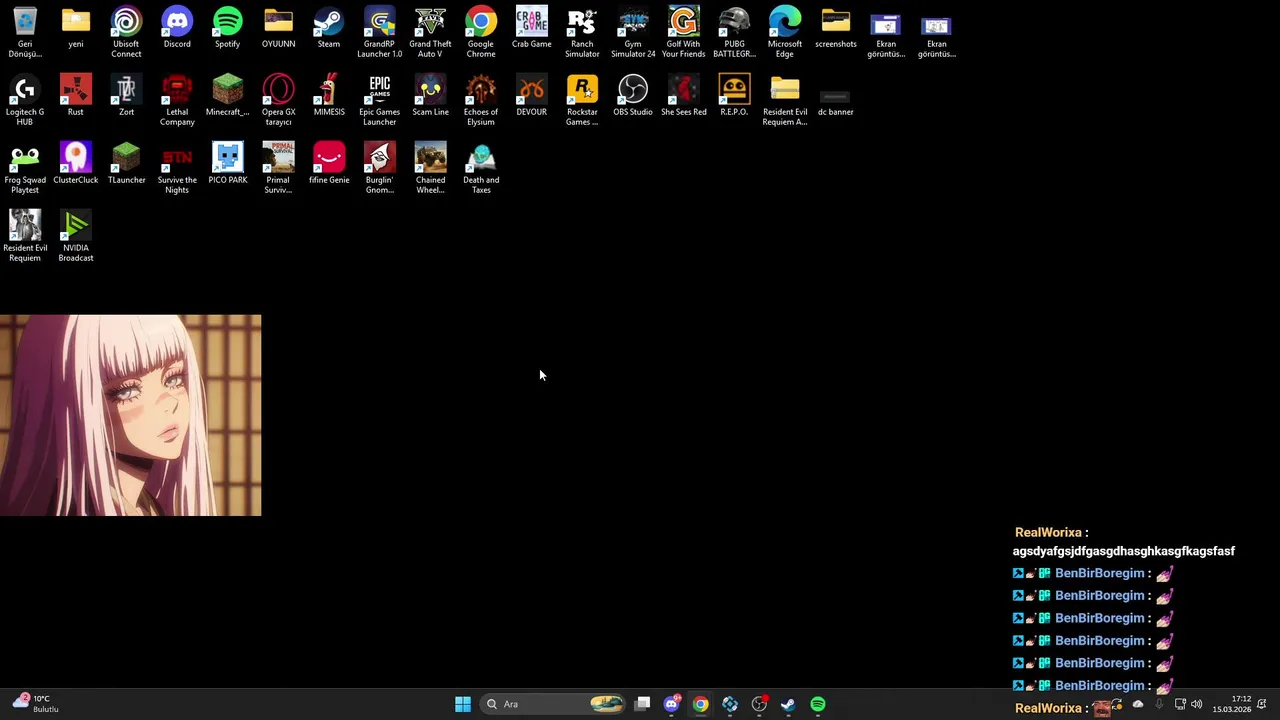Select the Zort game icon
1280x720 pixels.
click(126, 96)
